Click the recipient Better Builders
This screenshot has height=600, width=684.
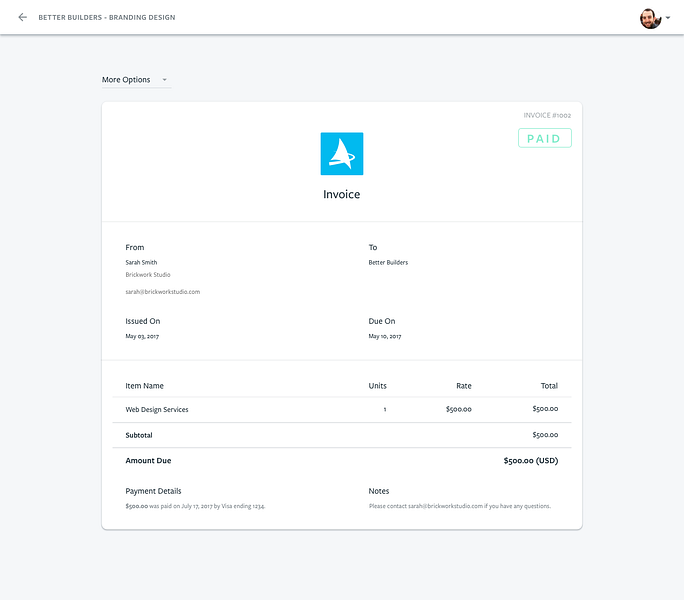pyautogui.click(x=388, y=262)
